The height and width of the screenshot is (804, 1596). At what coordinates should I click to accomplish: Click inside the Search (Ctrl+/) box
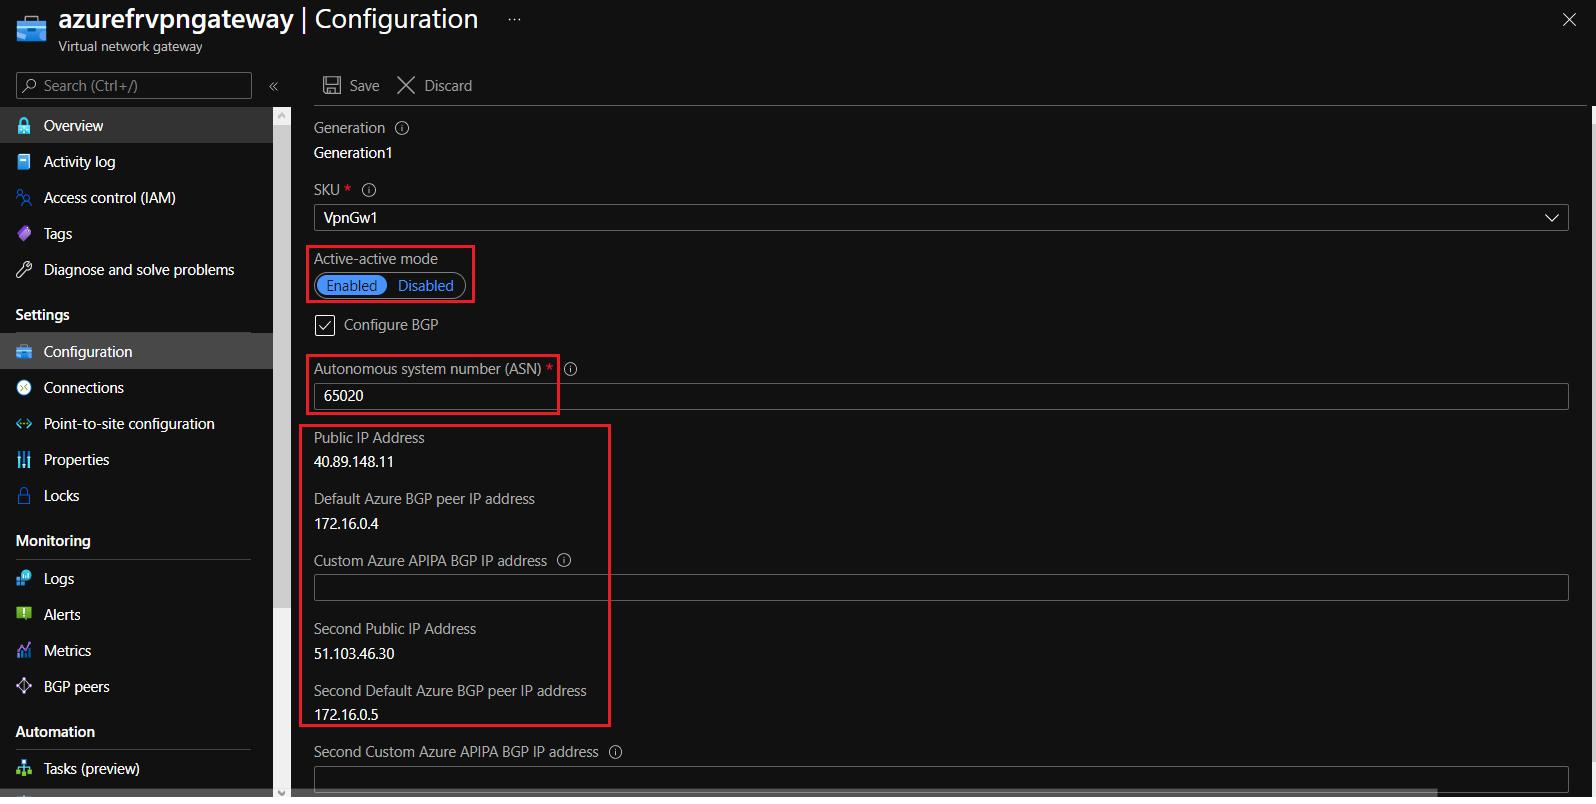(x=134, y=86)
